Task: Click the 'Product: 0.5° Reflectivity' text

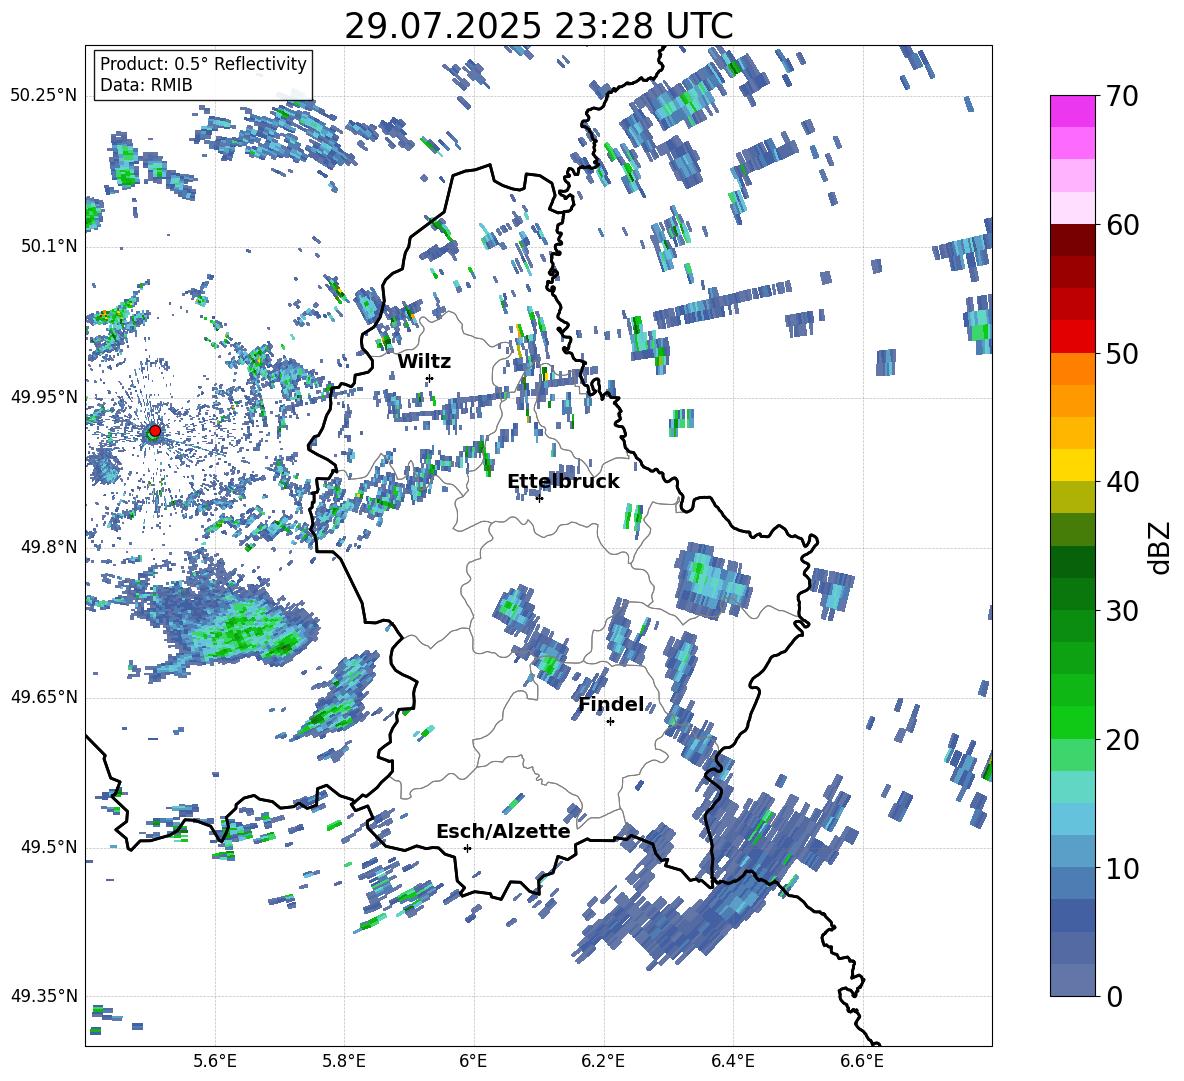Action: [x=203, y=63]
